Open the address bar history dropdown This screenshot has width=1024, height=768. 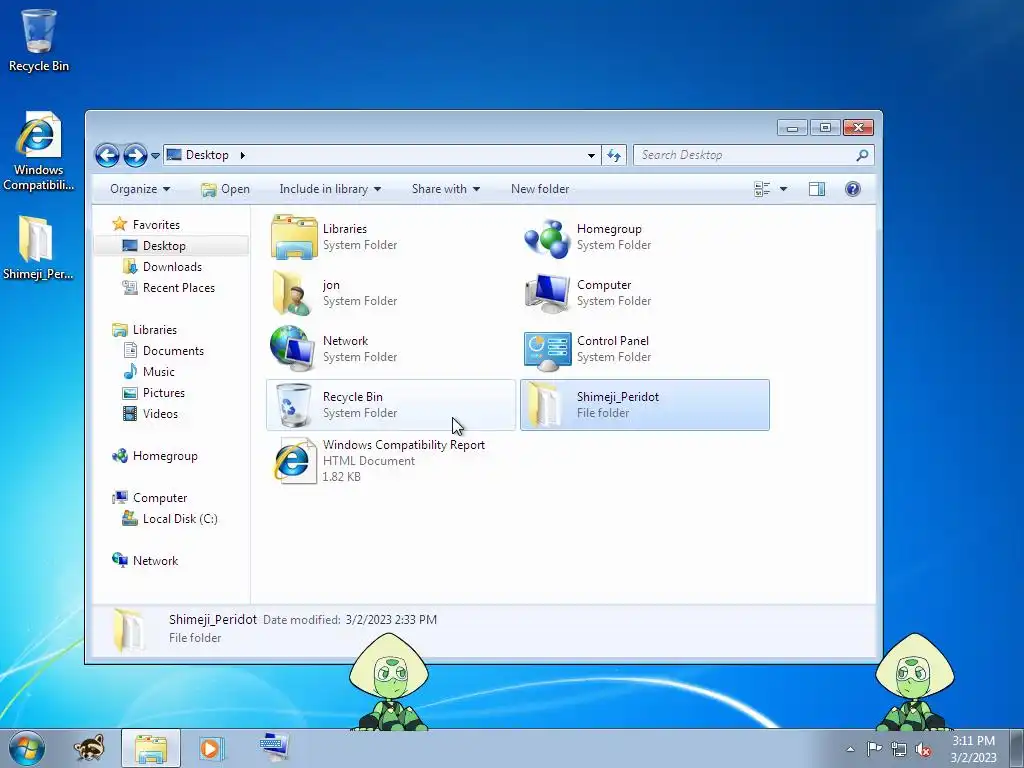point(591,155)
